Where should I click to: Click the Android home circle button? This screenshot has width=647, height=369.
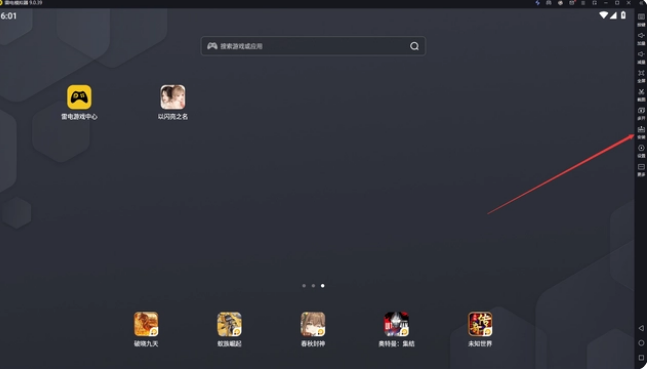[641, 343]
